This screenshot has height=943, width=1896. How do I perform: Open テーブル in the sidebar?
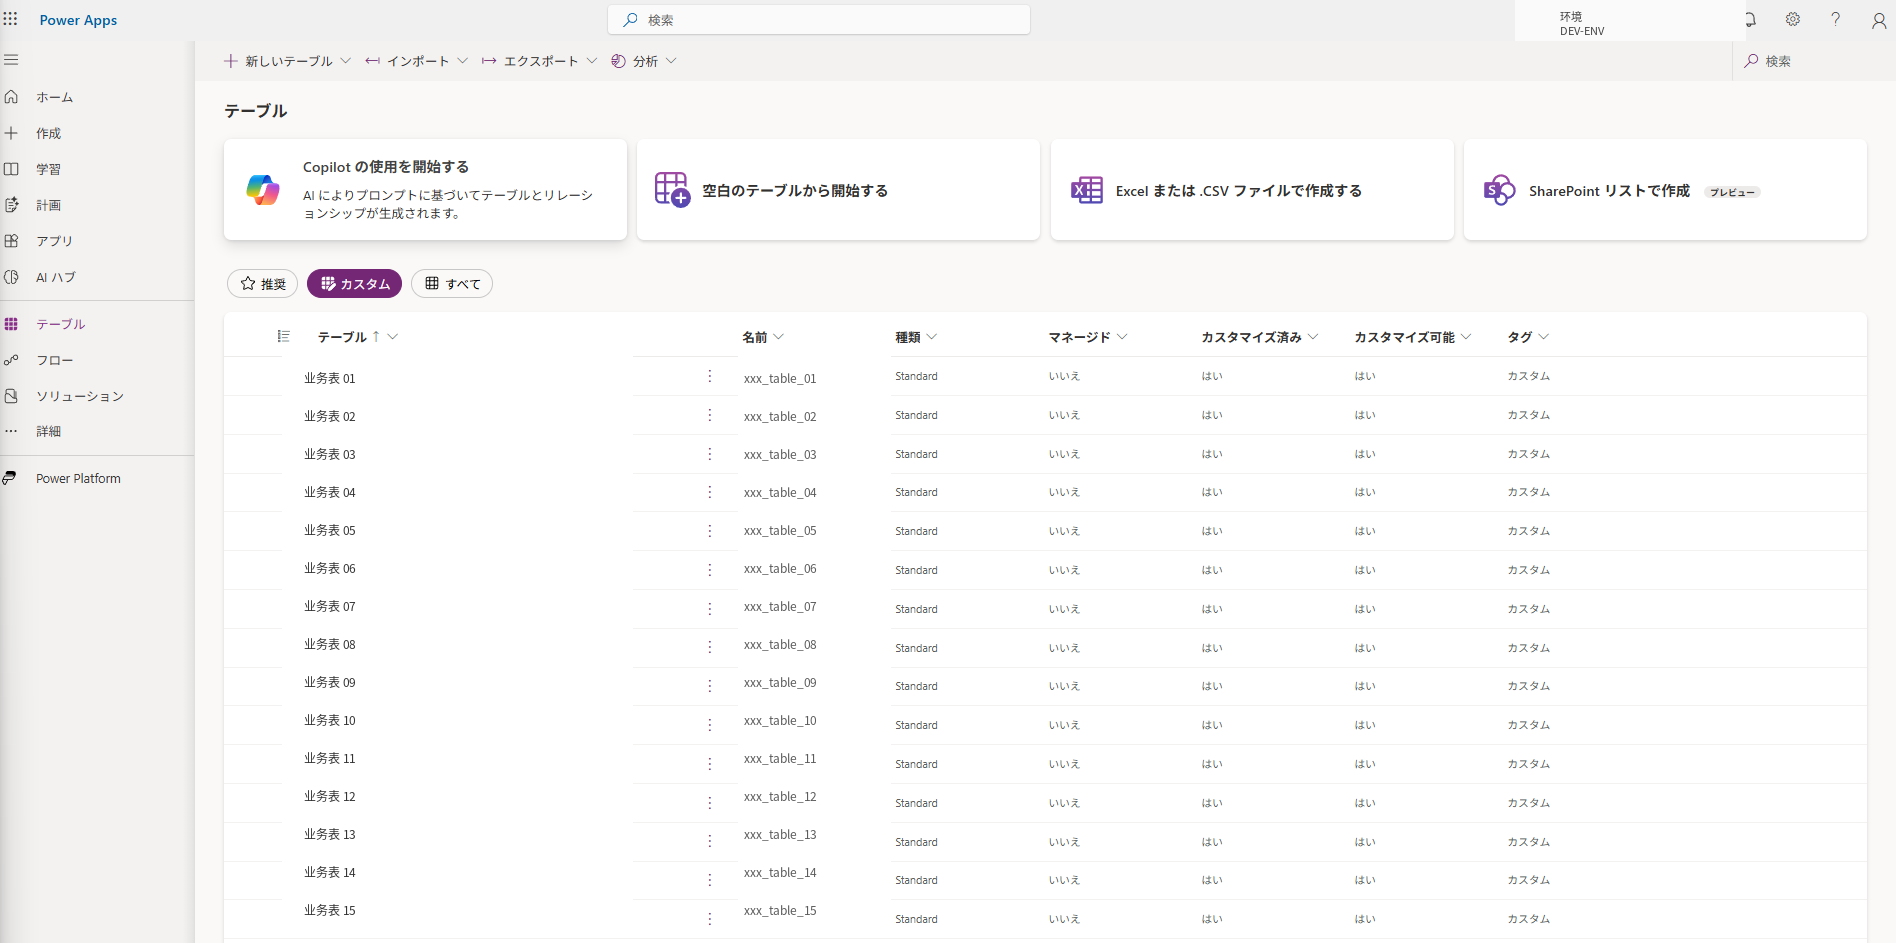(x=61, y=324)
